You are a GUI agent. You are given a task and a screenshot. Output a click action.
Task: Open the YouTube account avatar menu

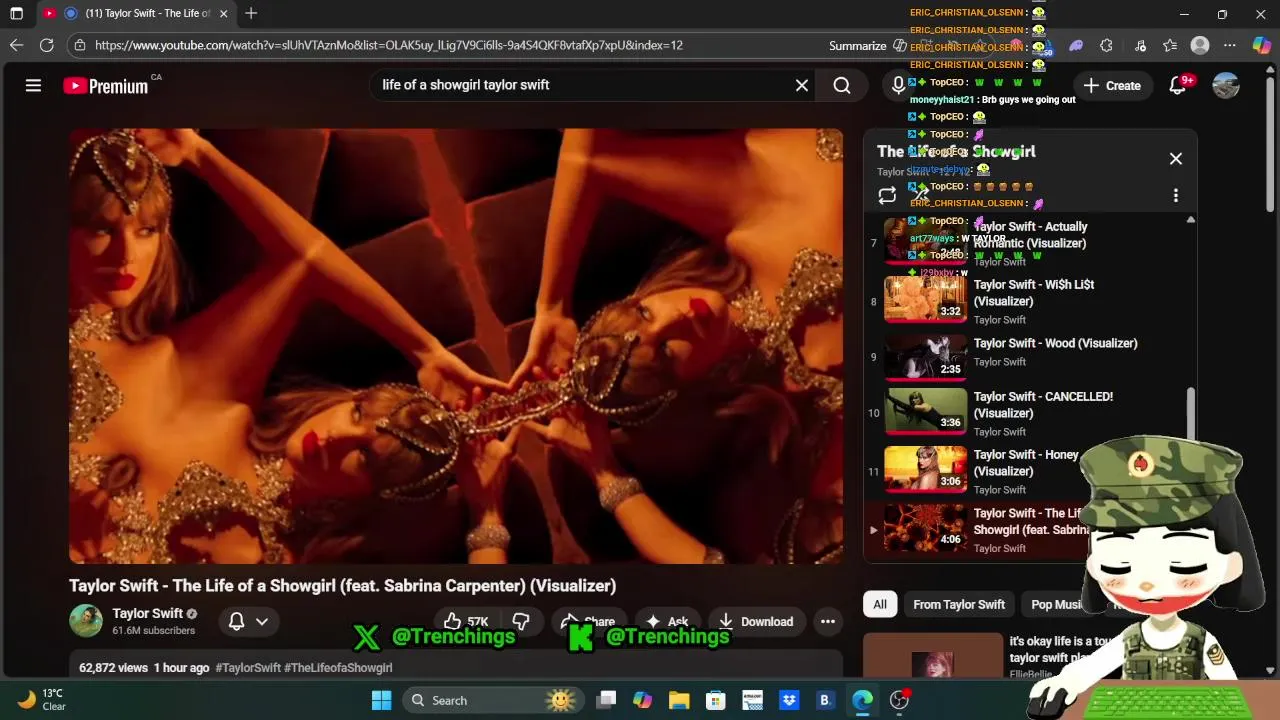[1226, 85]
